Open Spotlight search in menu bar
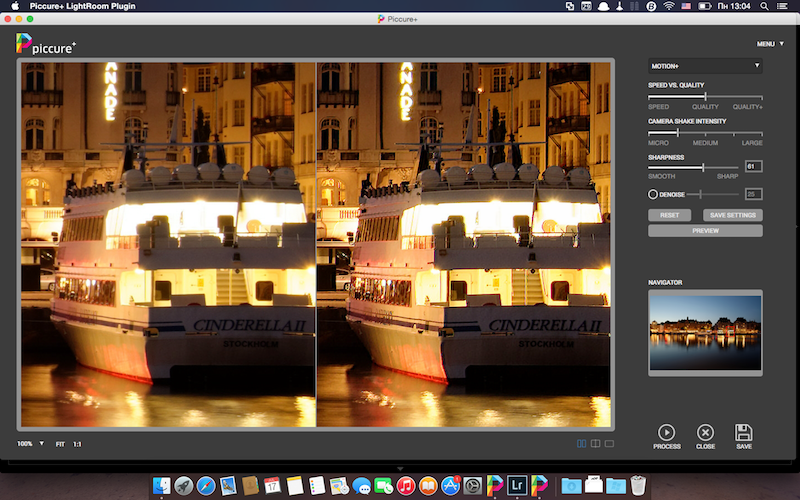 (765, 6)
